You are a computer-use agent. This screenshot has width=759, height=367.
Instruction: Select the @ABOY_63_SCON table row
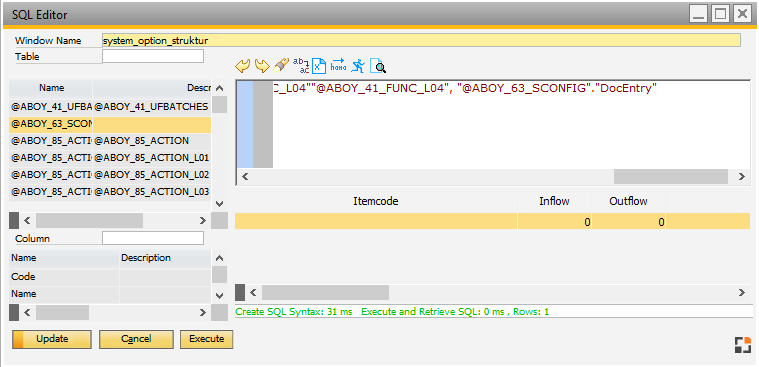click(x=110, y=124)
